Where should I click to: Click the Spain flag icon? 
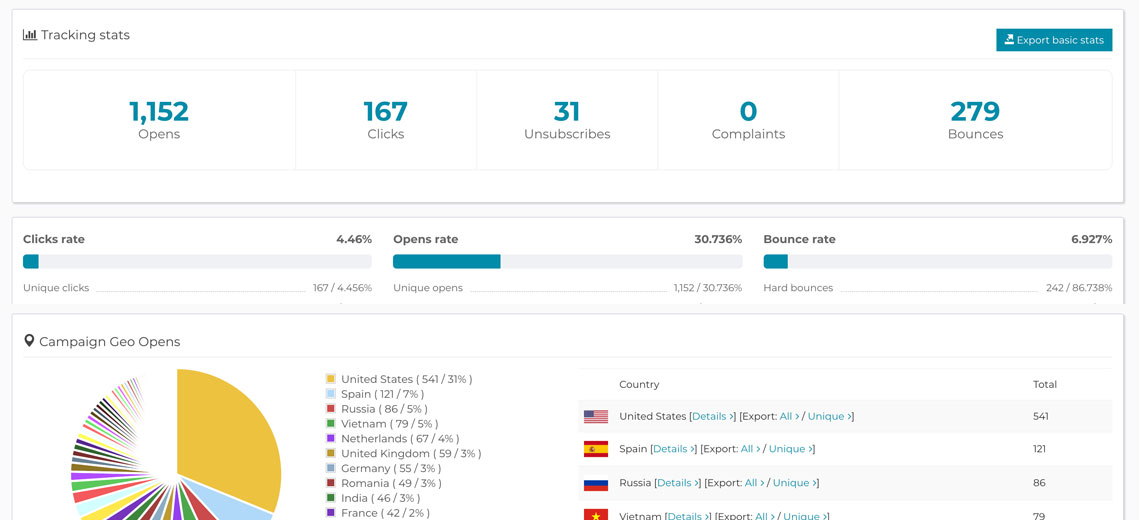pos(596,449)
